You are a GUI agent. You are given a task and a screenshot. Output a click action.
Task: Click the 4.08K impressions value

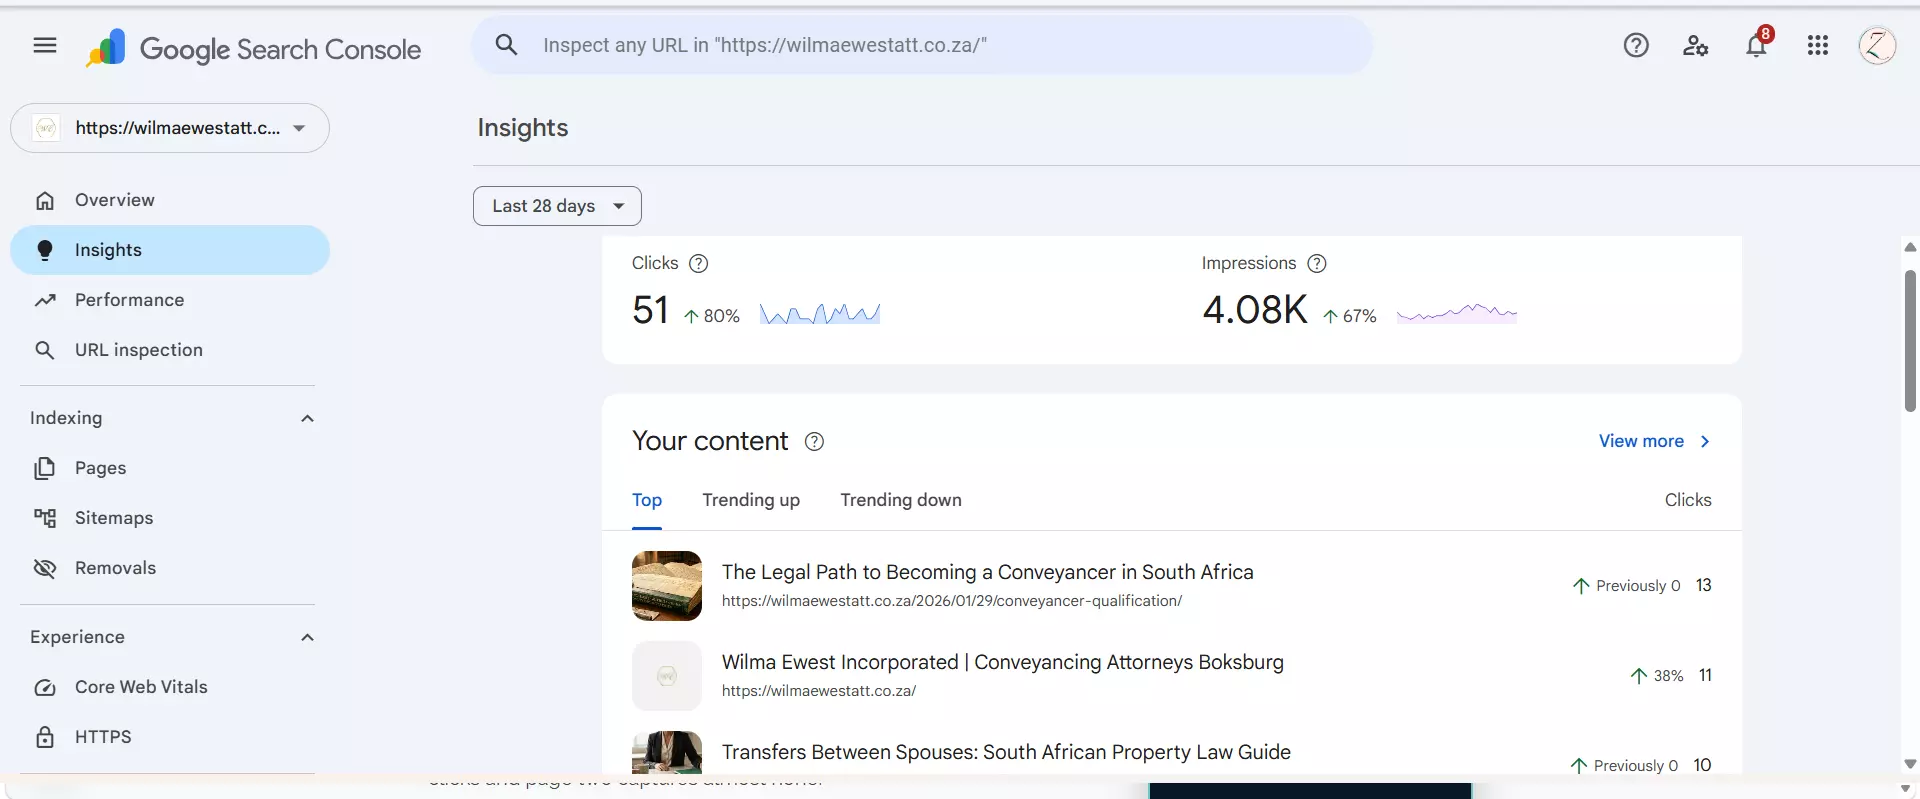pos(1255,310)
